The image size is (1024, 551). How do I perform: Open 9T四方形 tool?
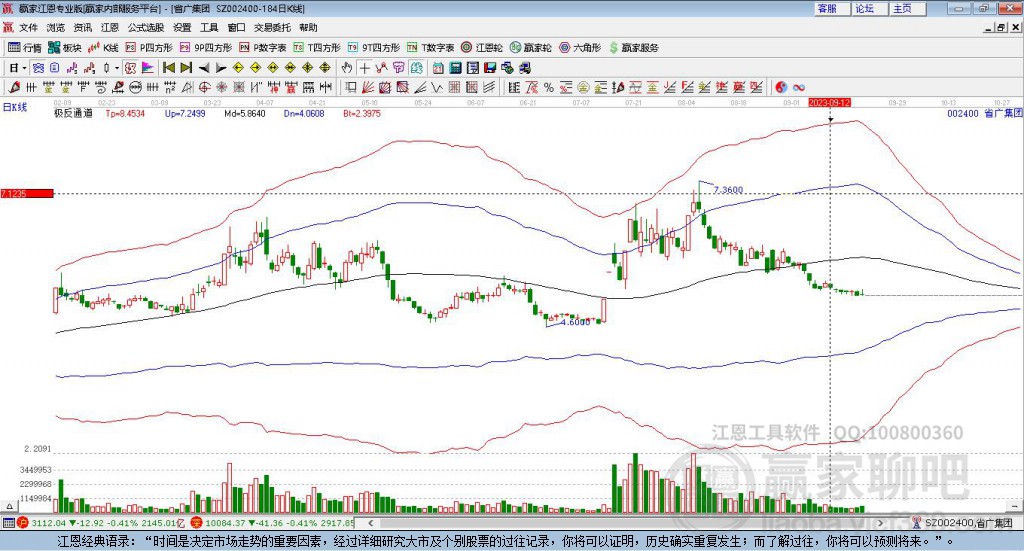[374, 48]
